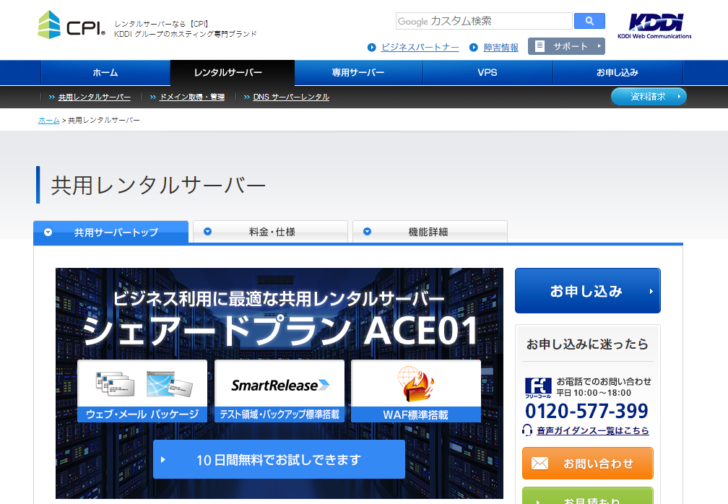Viewport: 728px width, 504px height.
Task: Click ウェブ・メール パッケージ card
Action: [x=142, y=391]
